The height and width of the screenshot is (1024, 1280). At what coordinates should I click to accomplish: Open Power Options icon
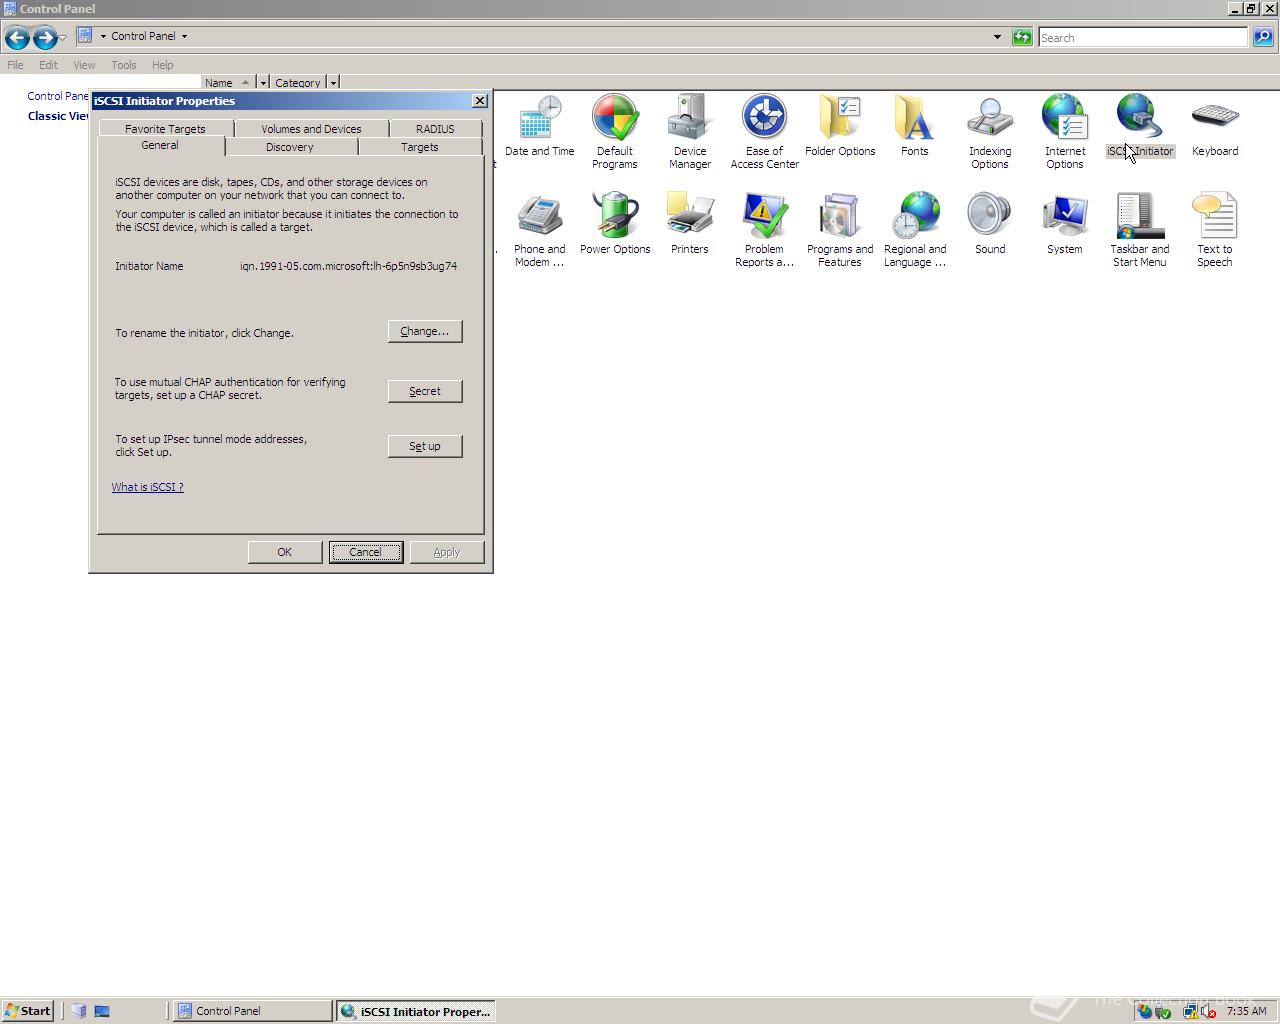[615, 224]
